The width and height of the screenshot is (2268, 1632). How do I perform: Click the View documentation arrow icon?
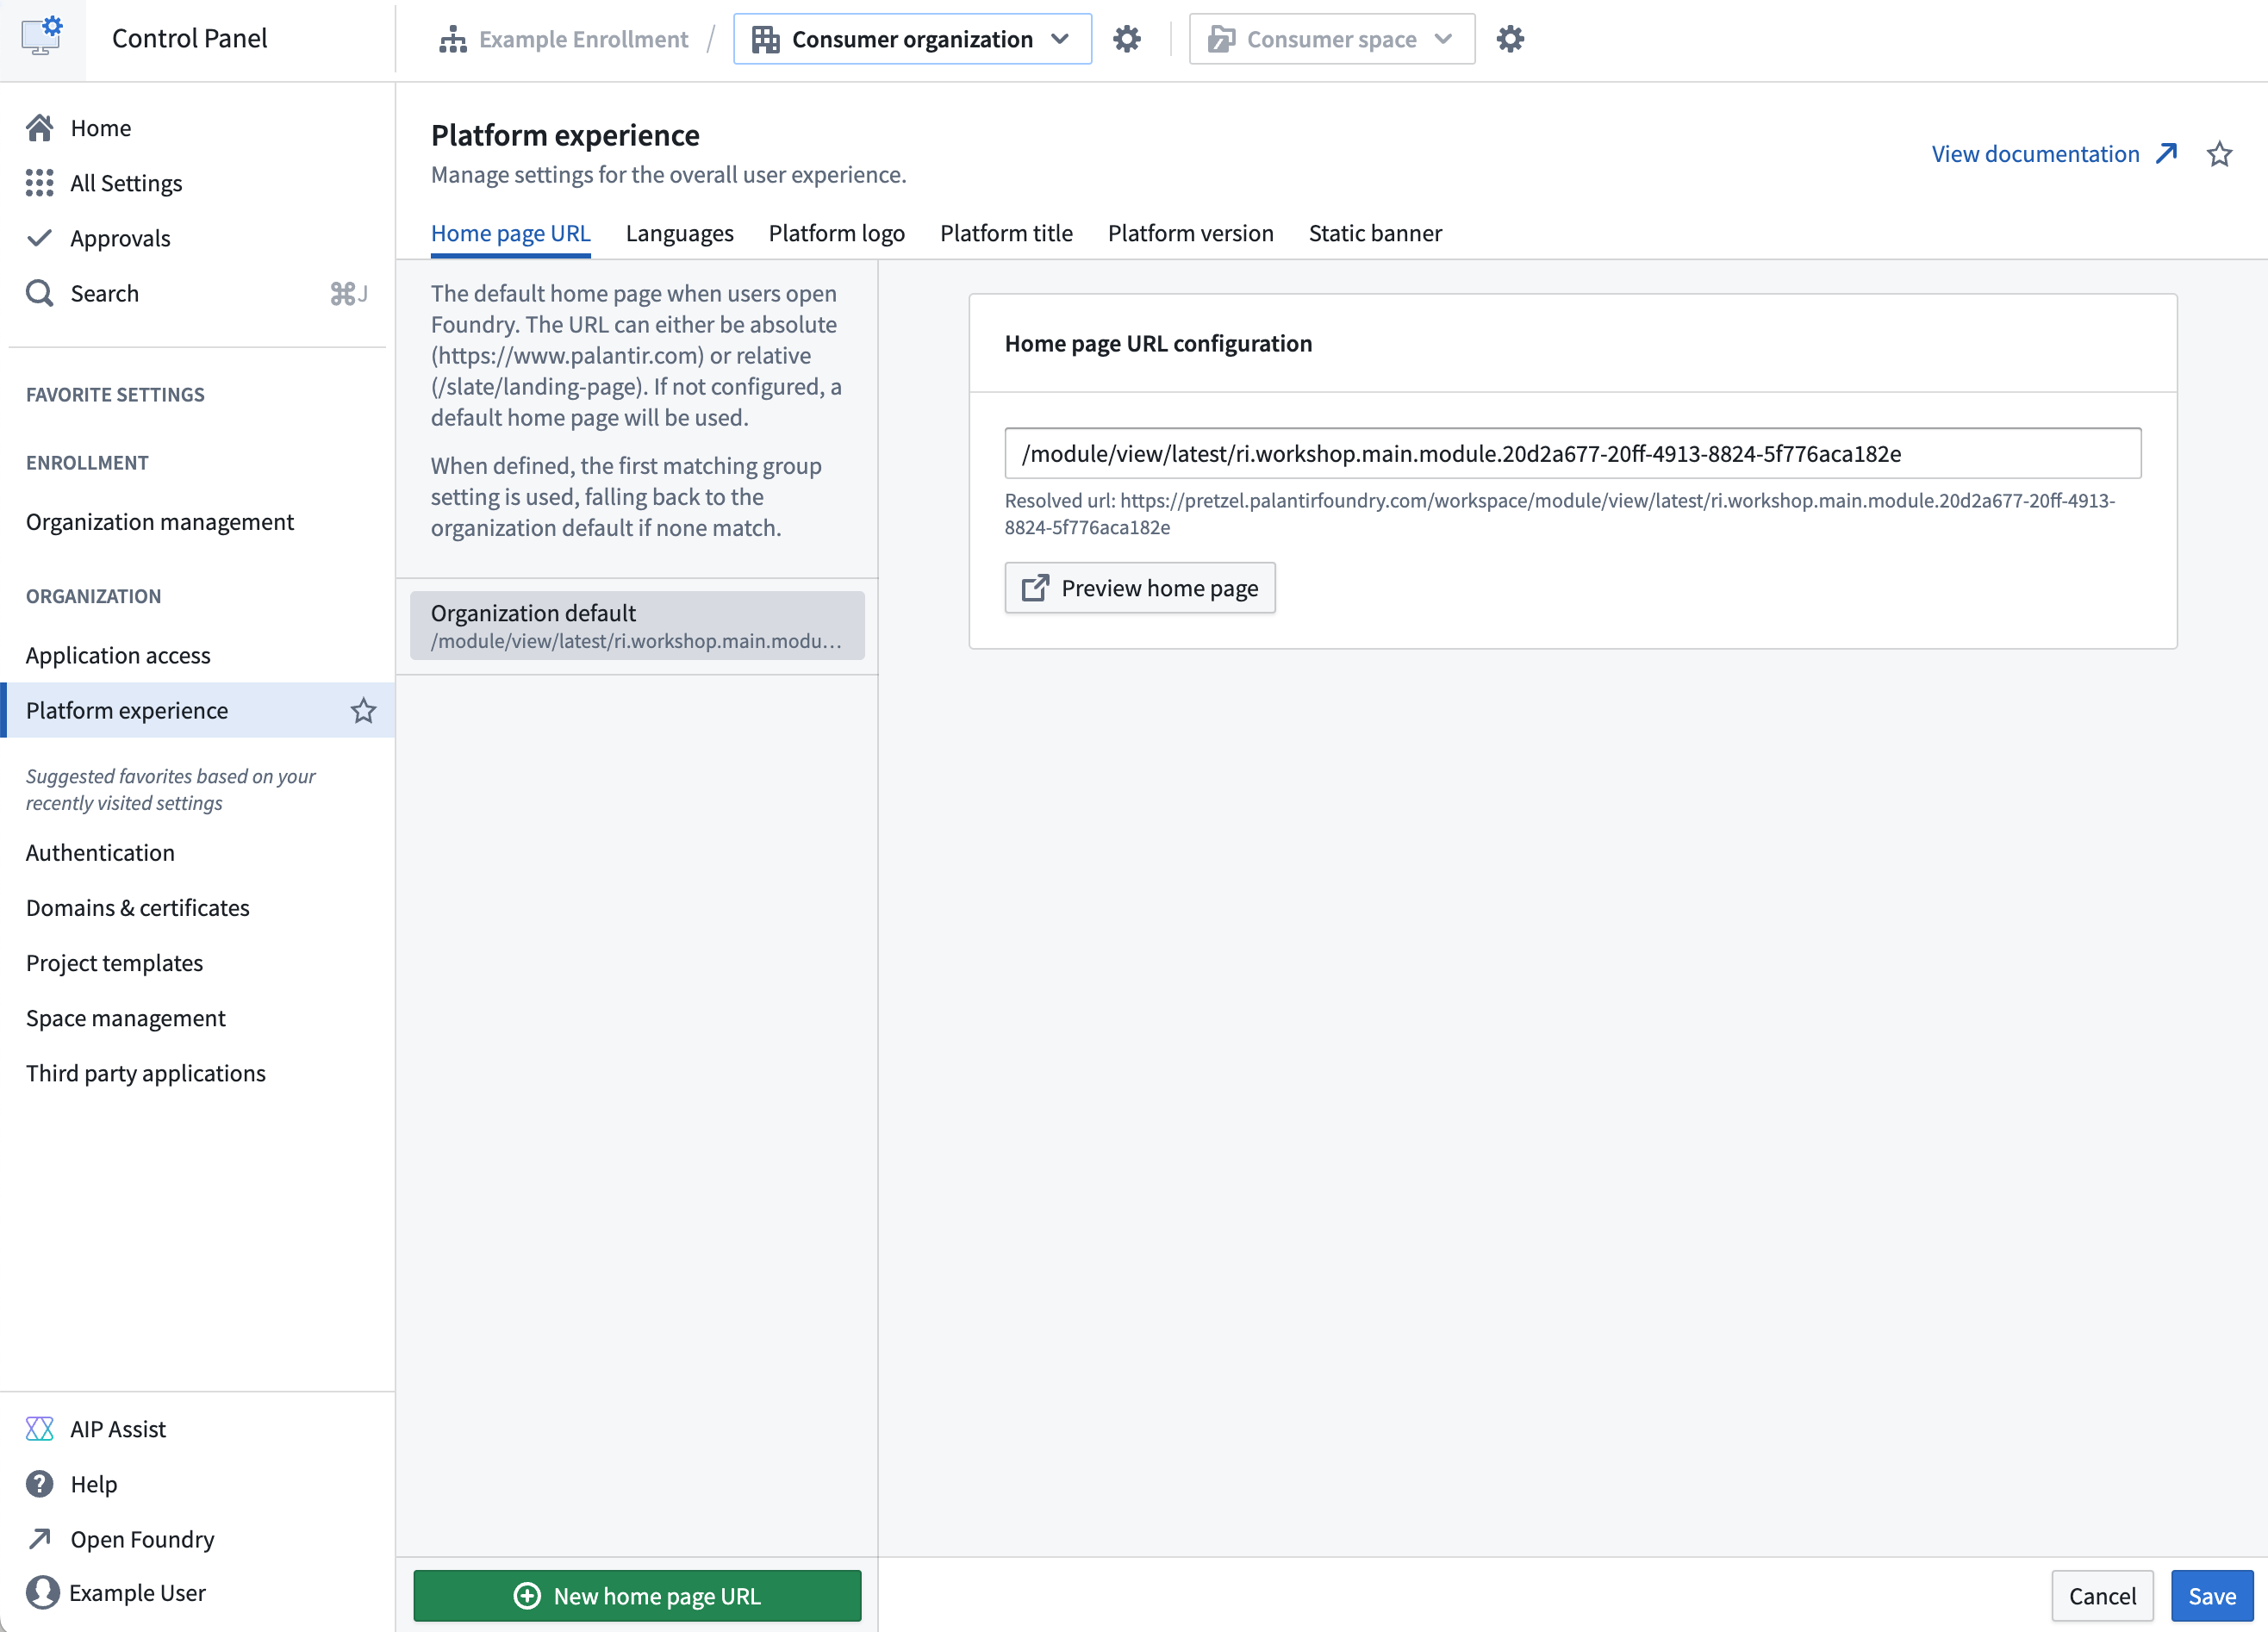pyautogui.click(x=2166, y=154)
